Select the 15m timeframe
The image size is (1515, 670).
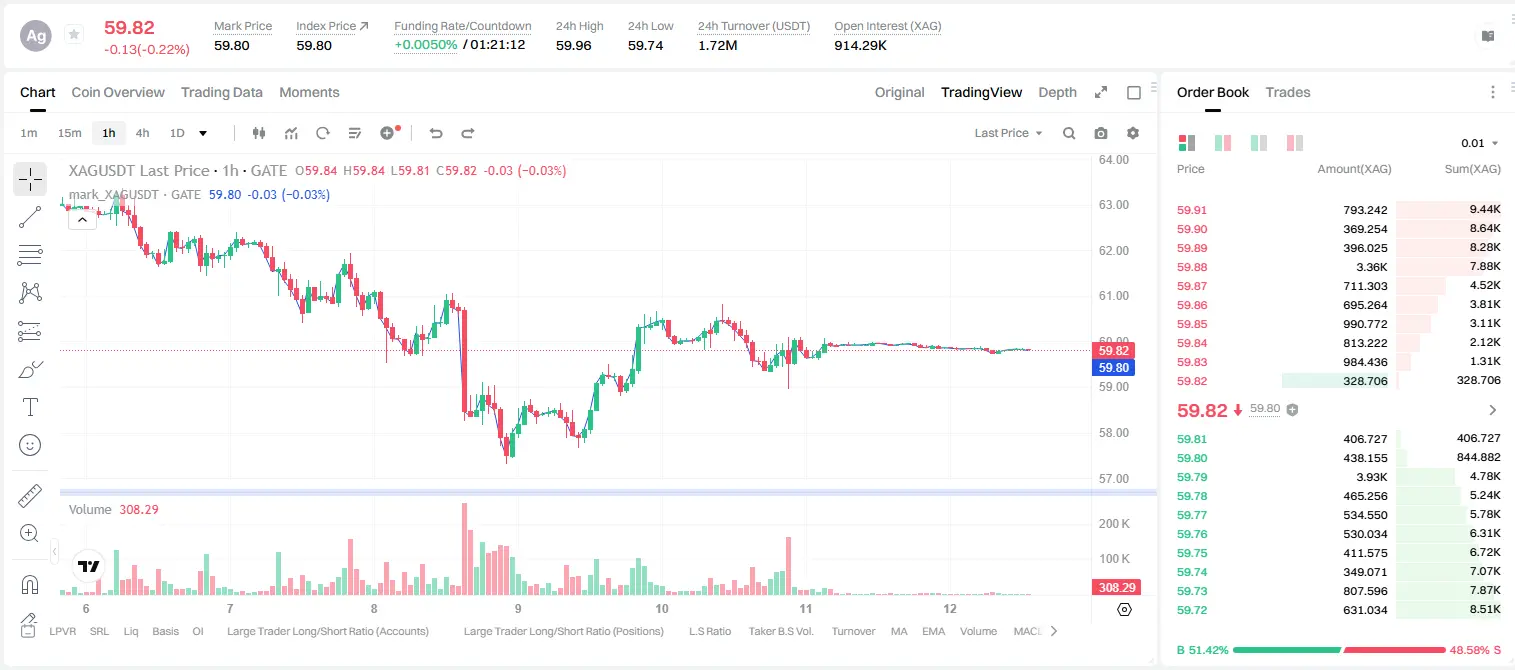pos(69,133)
